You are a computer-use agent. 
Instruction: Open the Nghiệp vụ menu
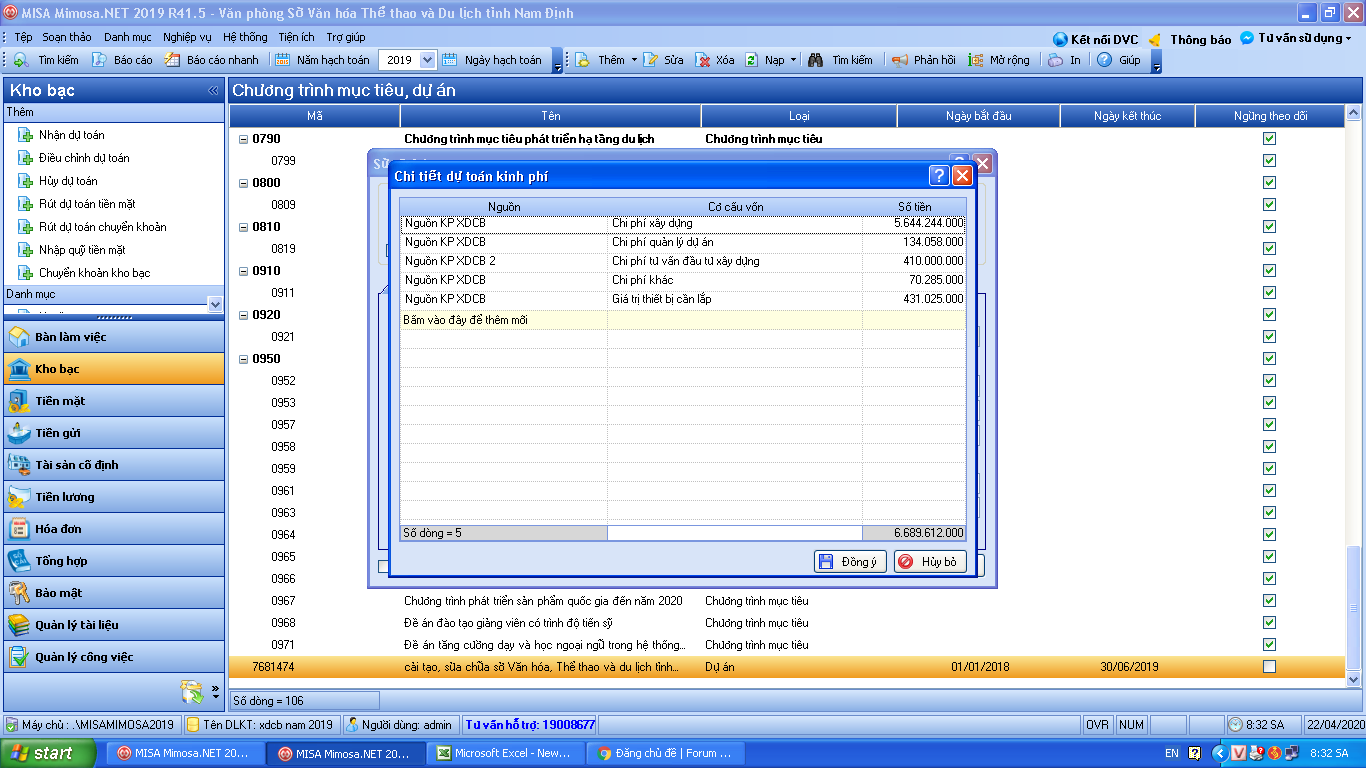pos(187,37)
